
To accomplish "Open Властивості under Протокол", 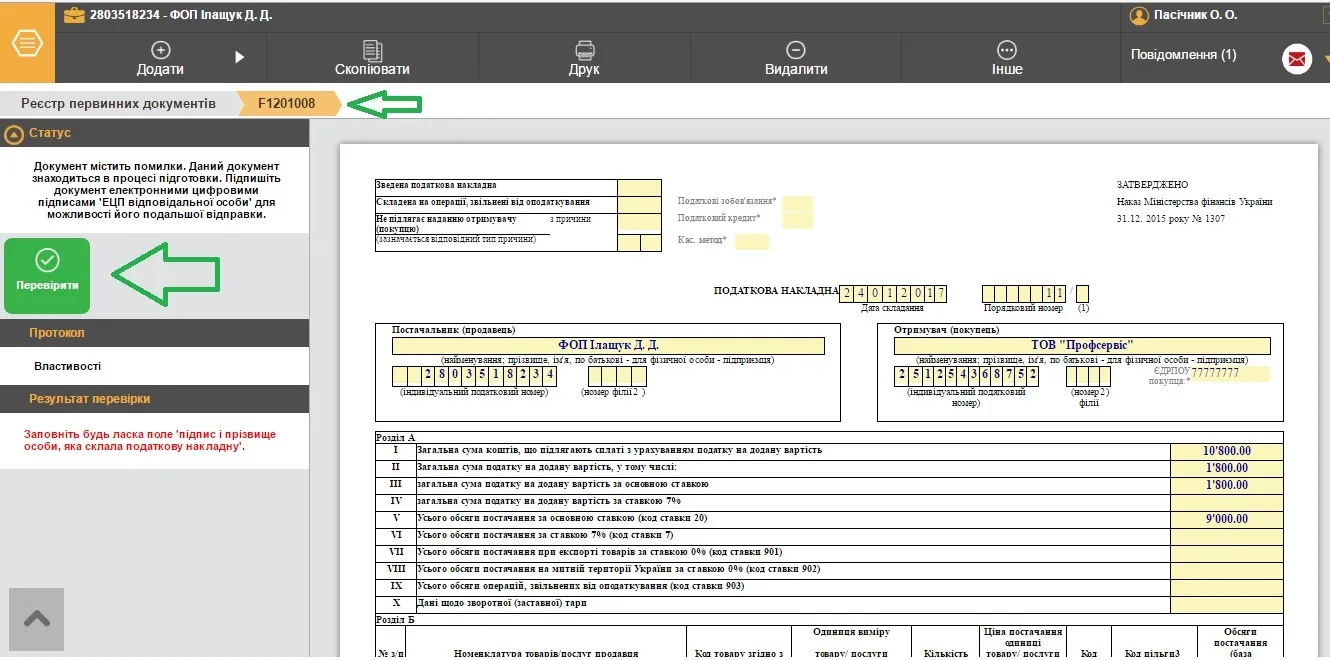I will point(67,366).
